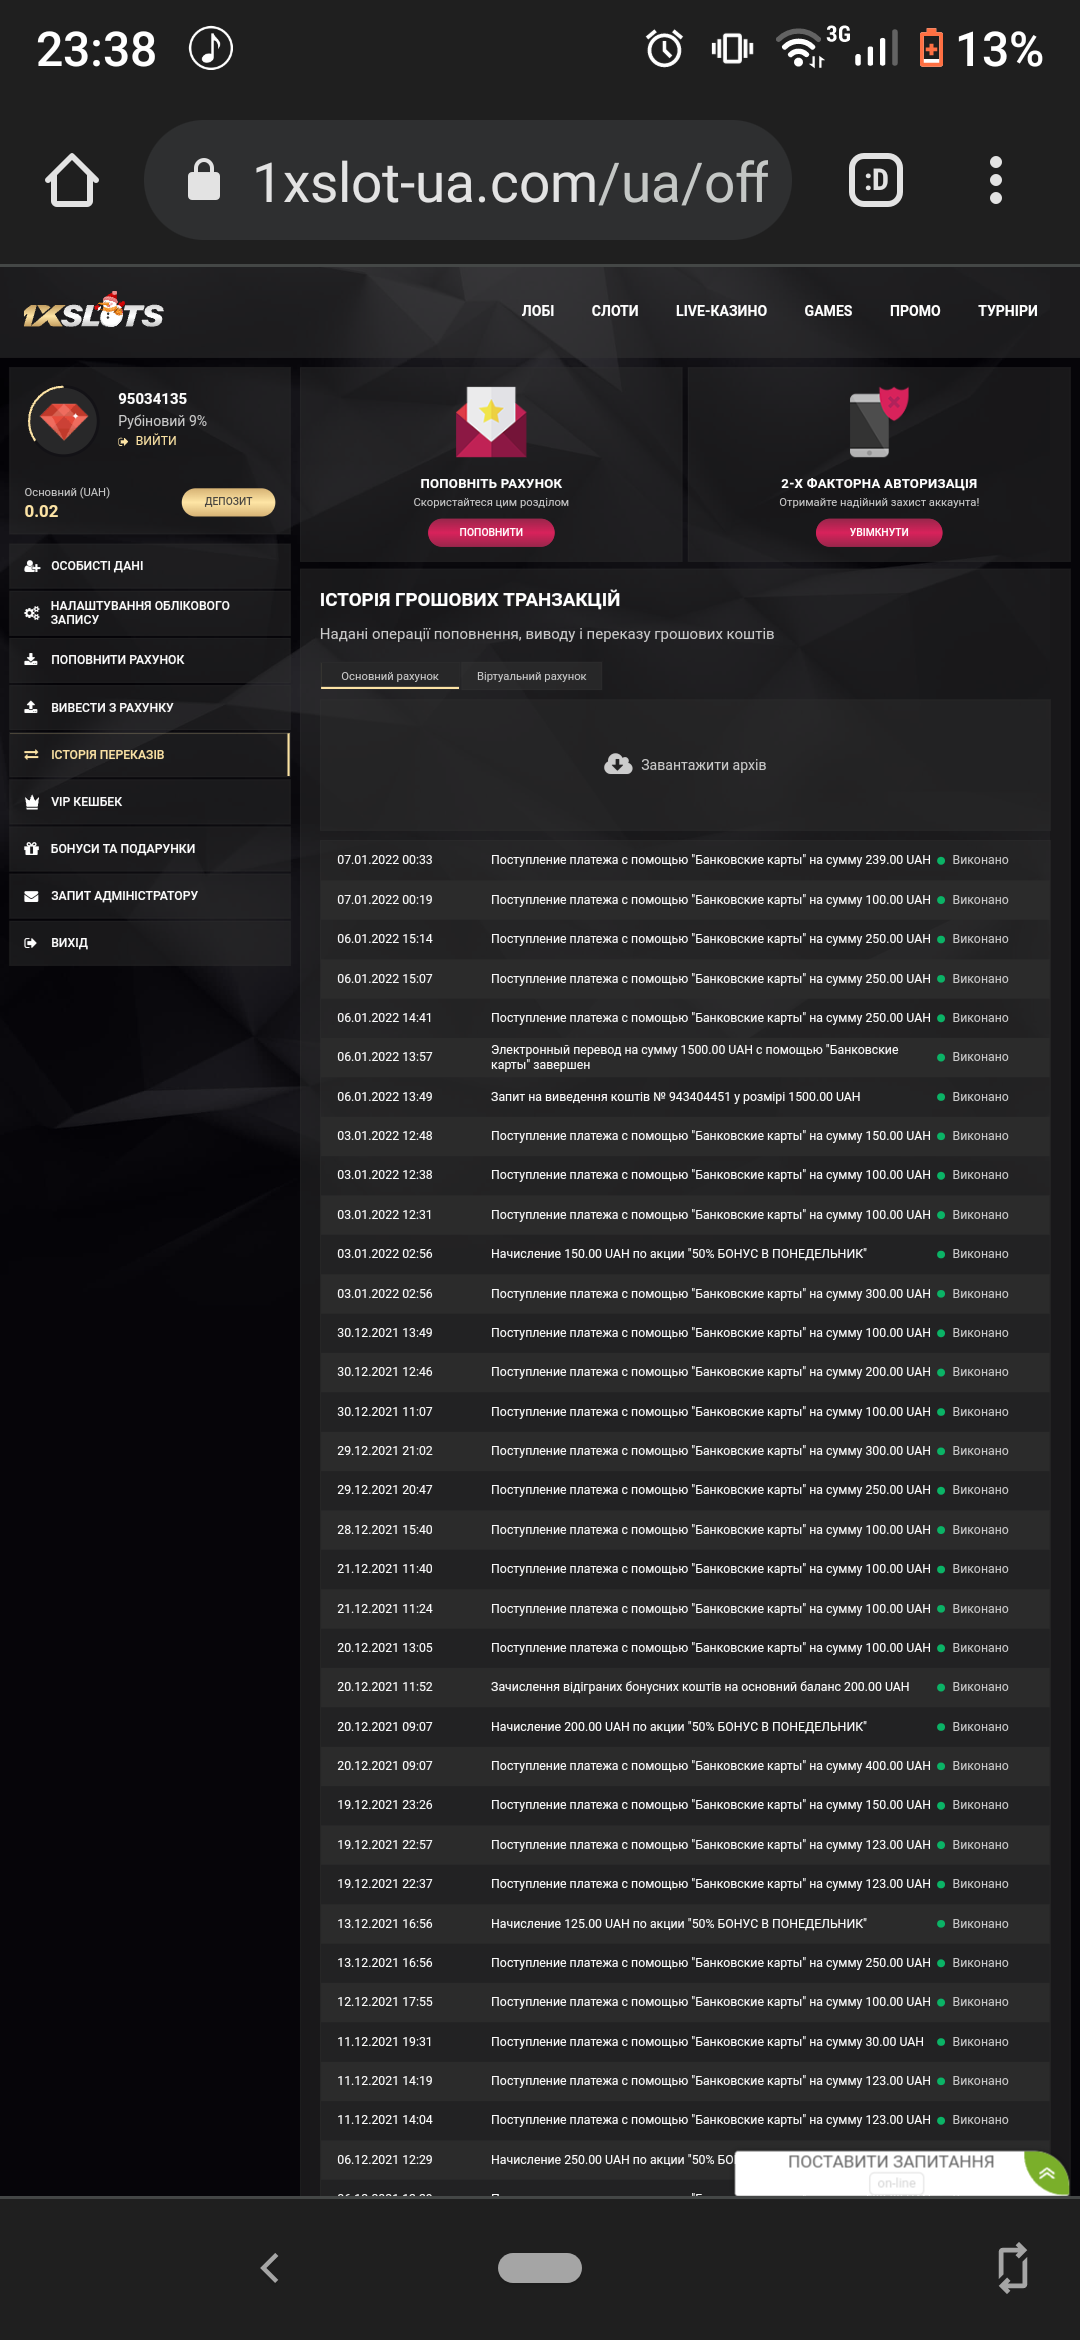Tap the Android back navigation arrow
Viewport: 1080px width, 2340px height.
(270, 2268)
